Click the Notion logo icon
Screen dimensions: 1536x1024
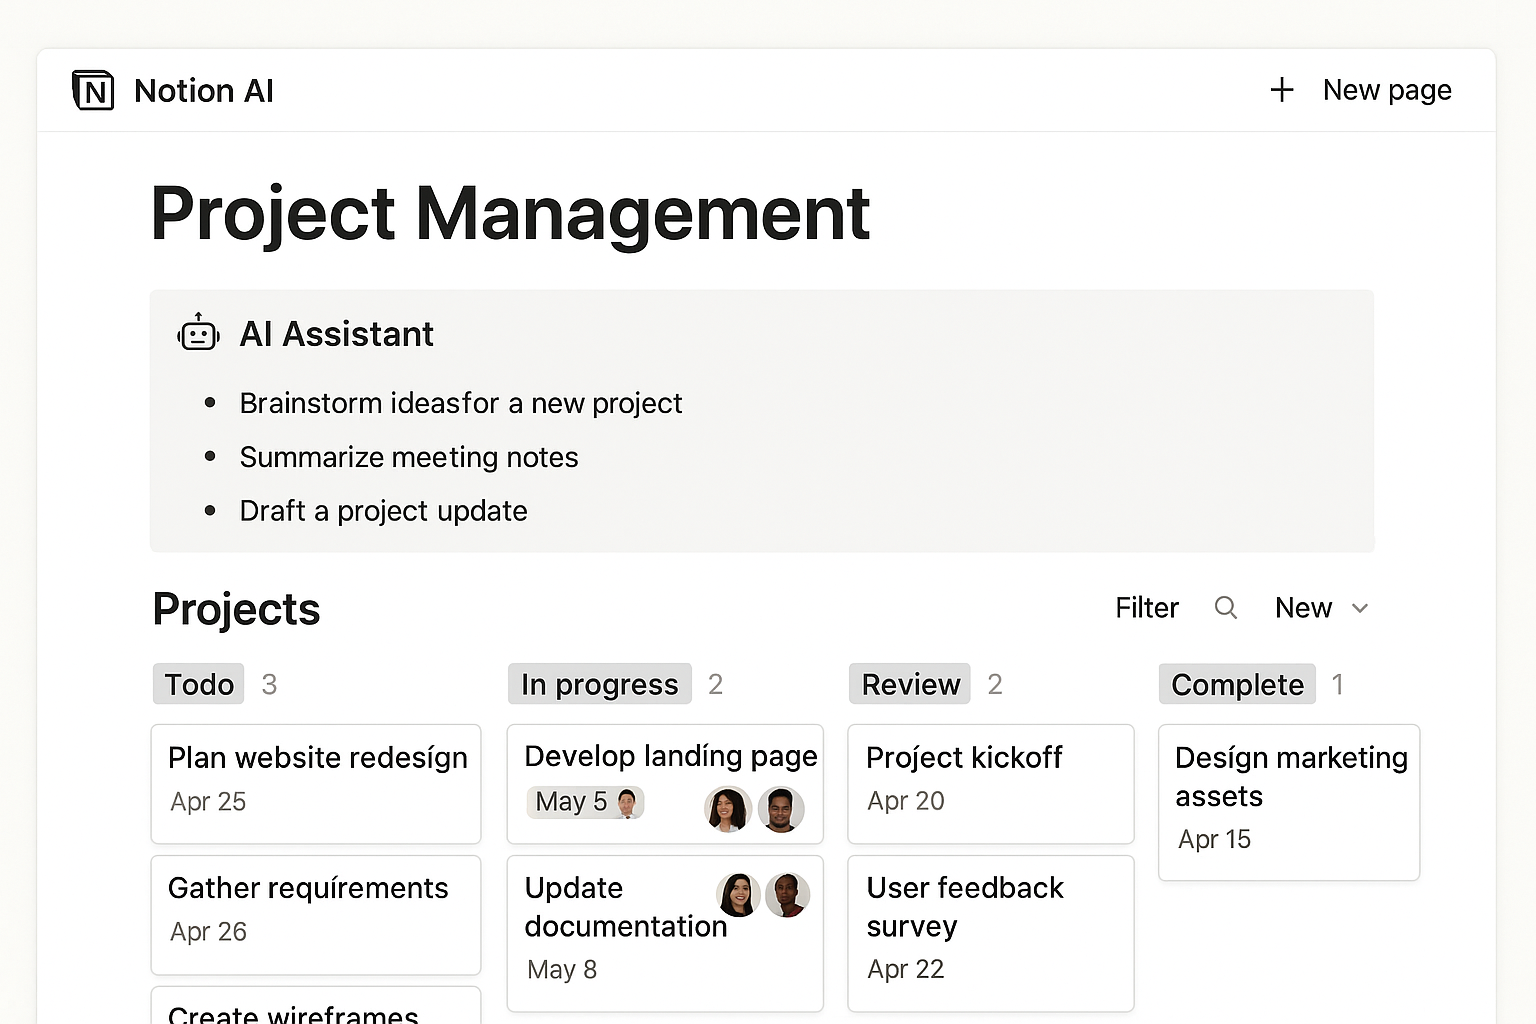[x=93, y=91]
